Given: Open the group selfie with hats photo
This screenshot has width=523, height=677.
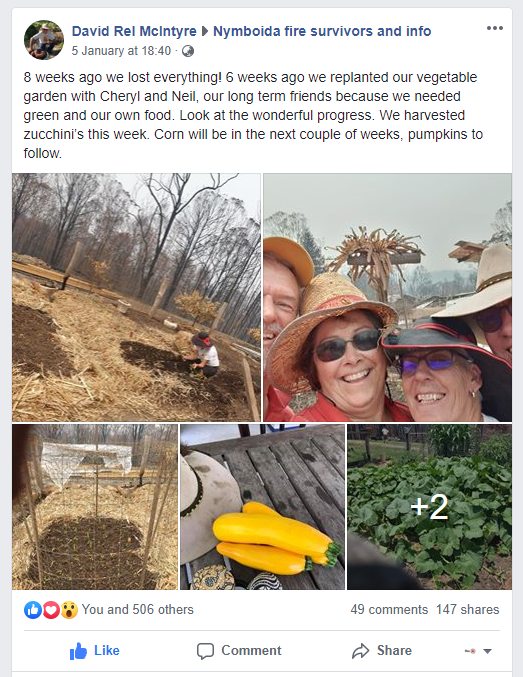Looking at the screenshot, I should [x=387, y=297].
